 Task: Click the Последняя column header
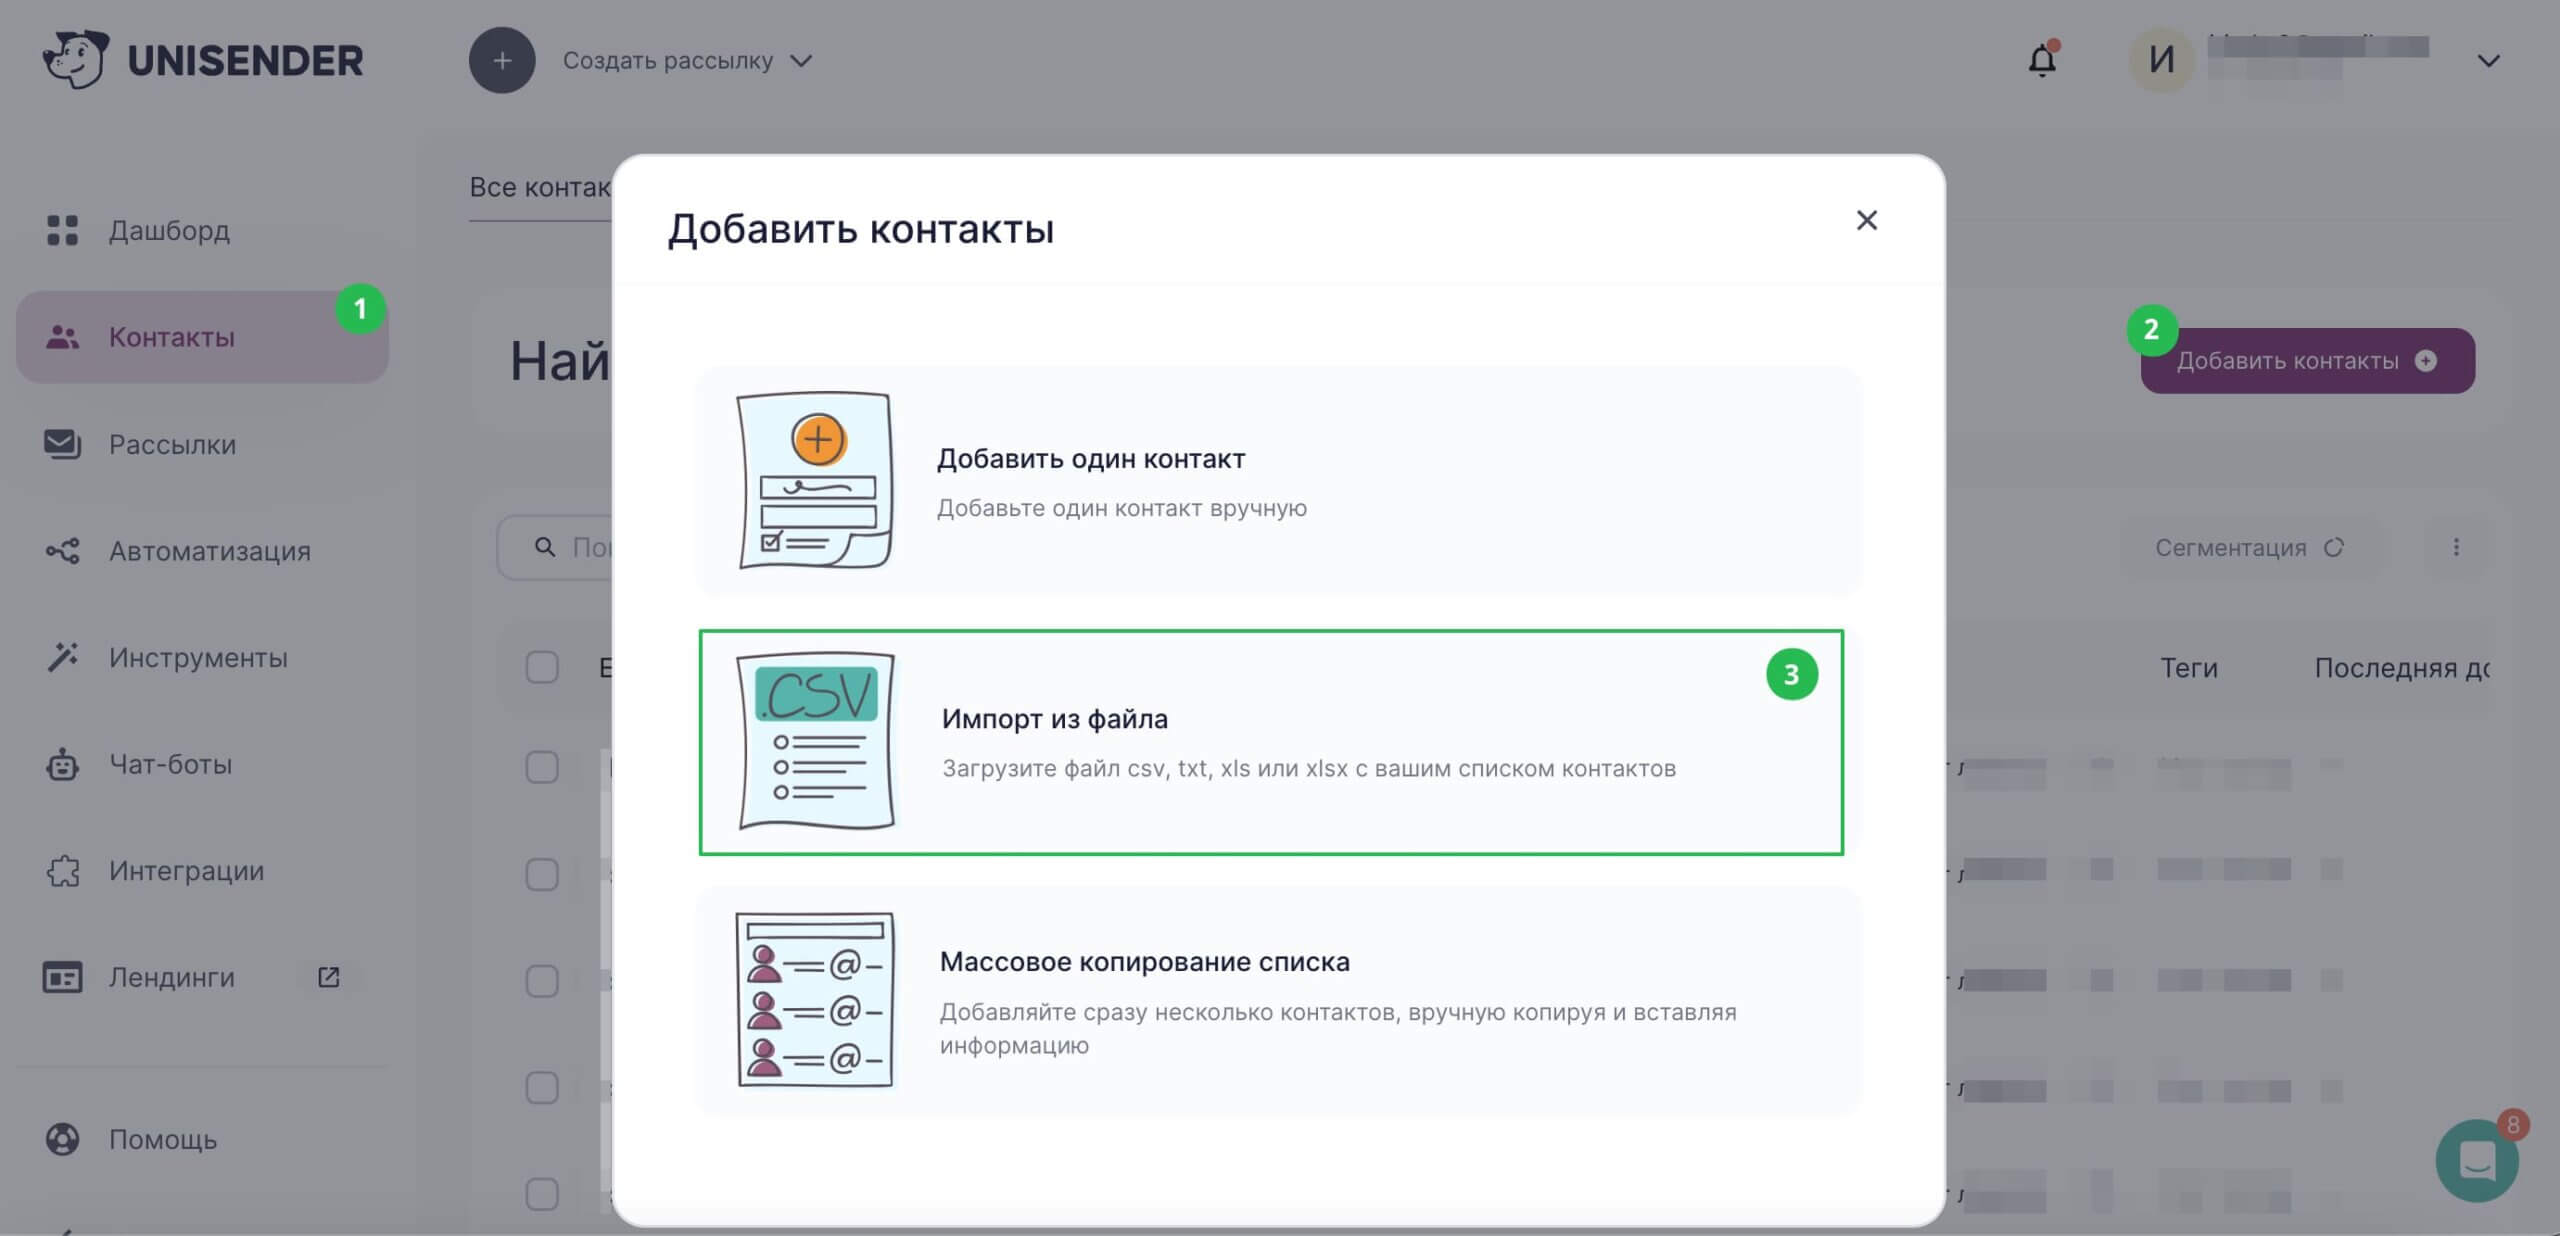2402,668
